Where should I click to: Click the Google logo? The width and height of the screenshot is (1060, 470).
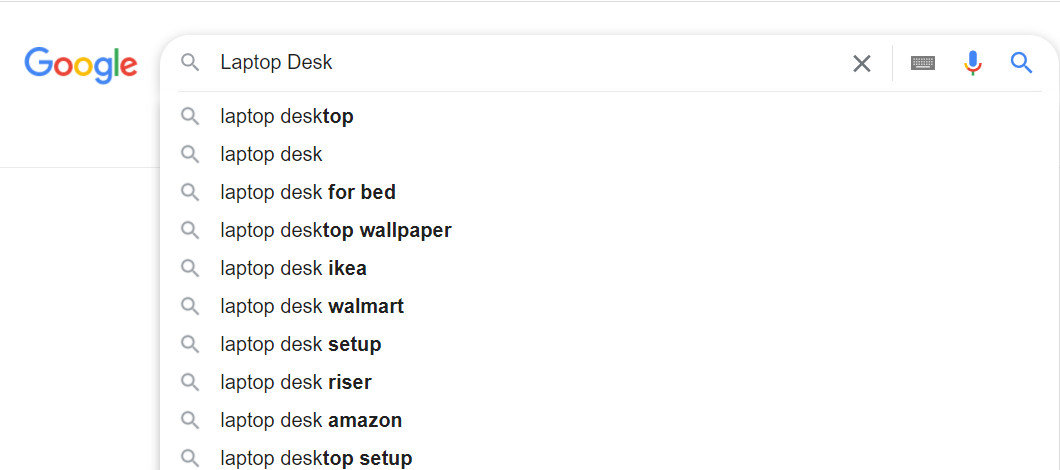(x=81, y=64)
